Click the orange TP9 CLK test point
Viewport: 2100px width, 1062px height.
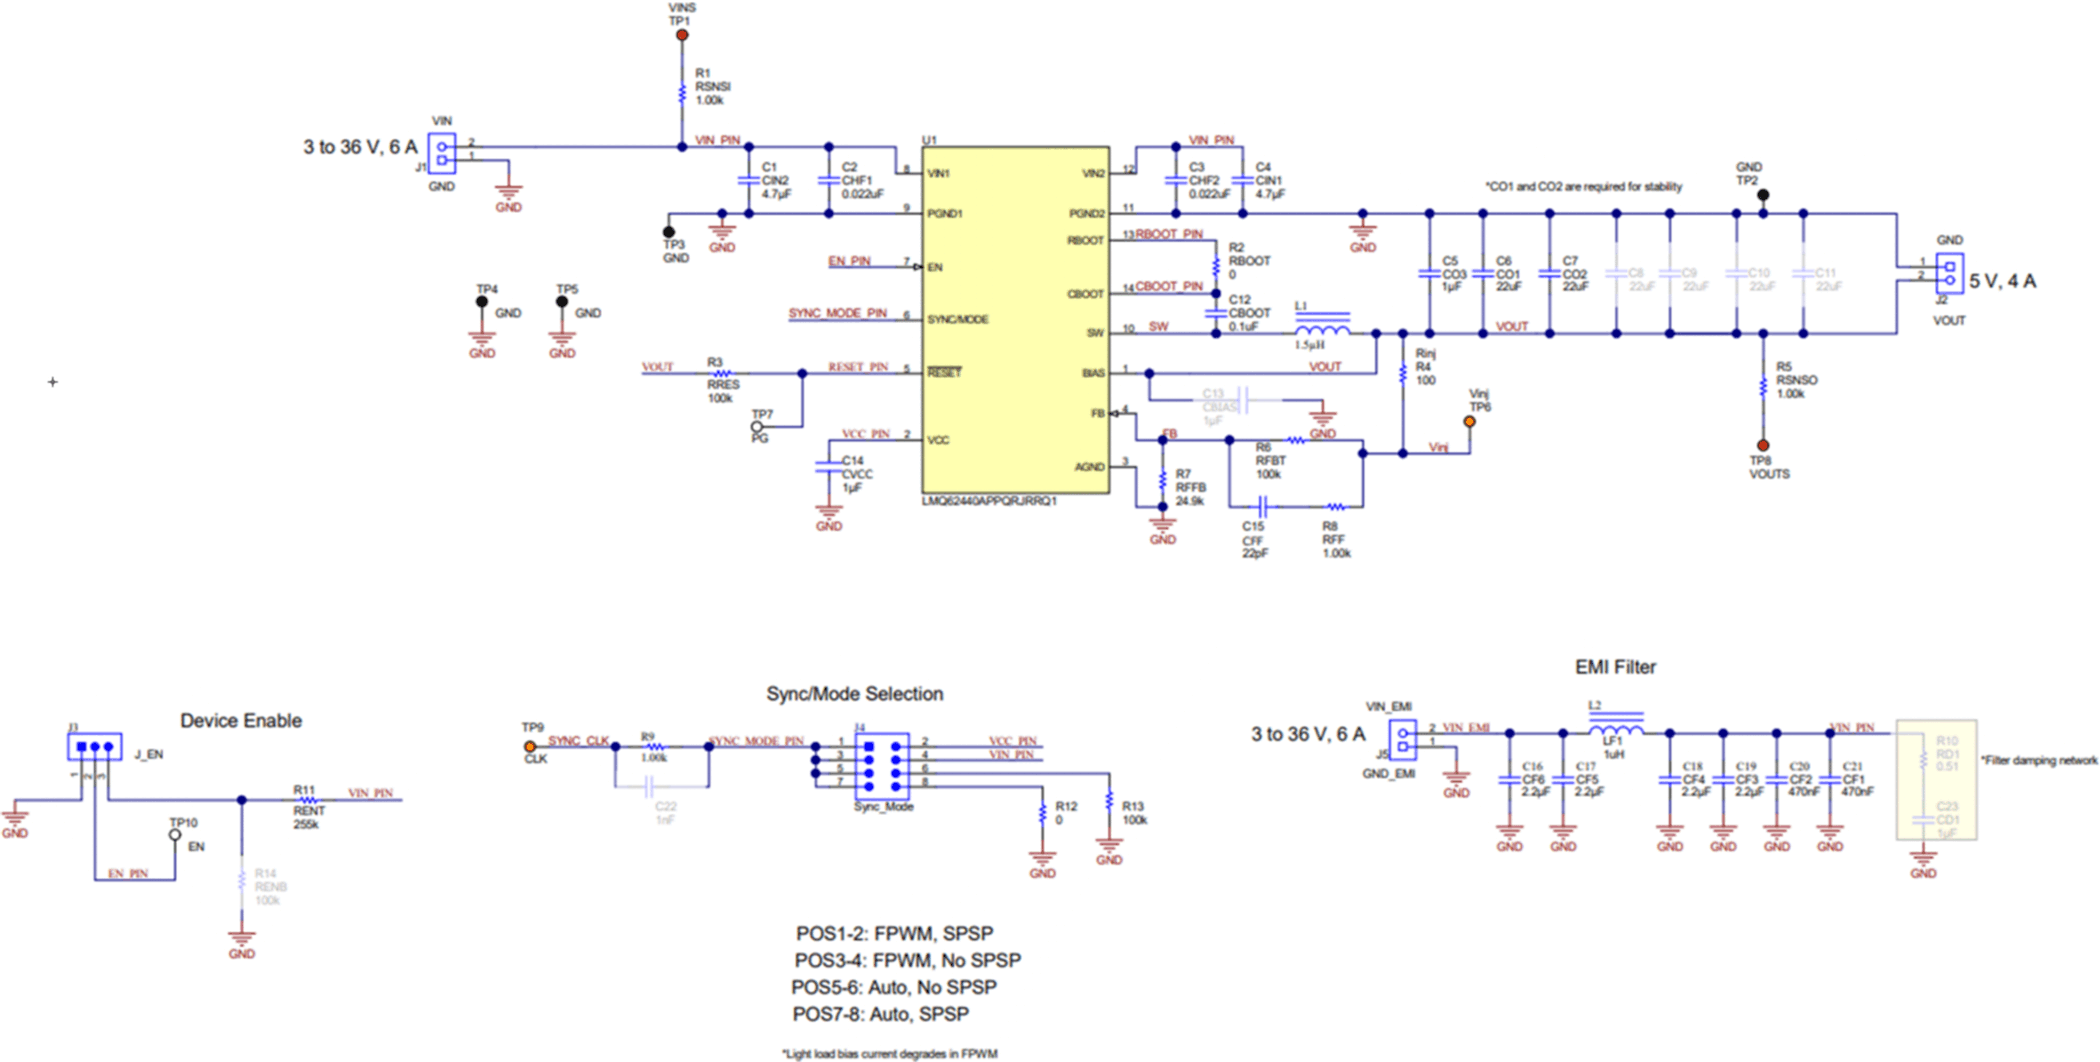pos(530,747)
